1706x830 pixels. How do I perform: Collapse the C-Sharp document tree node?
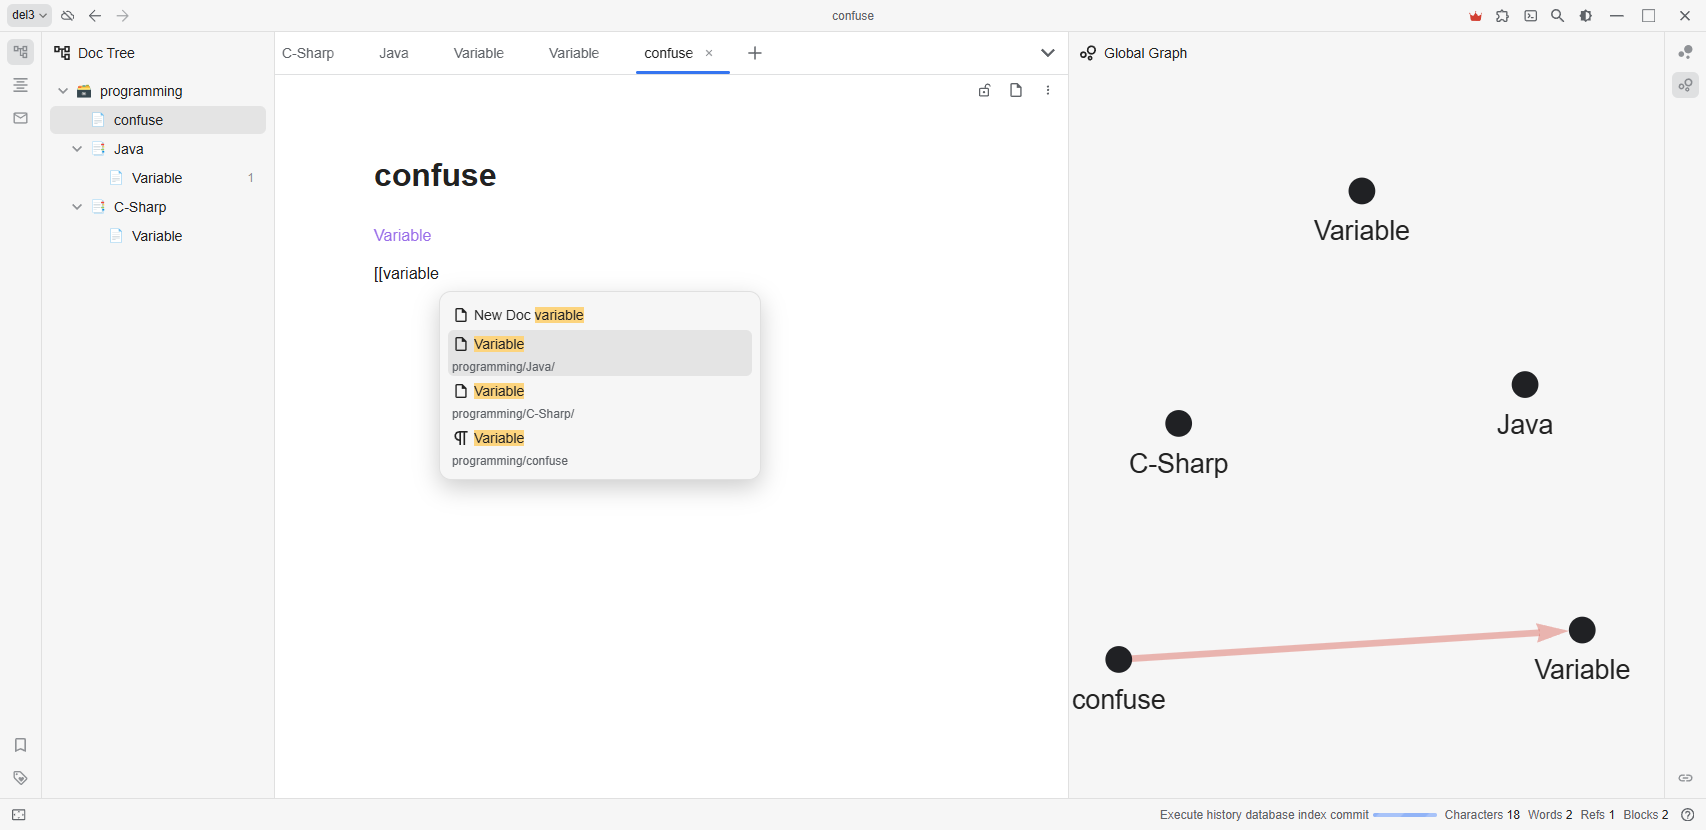(x=77, y=207)
